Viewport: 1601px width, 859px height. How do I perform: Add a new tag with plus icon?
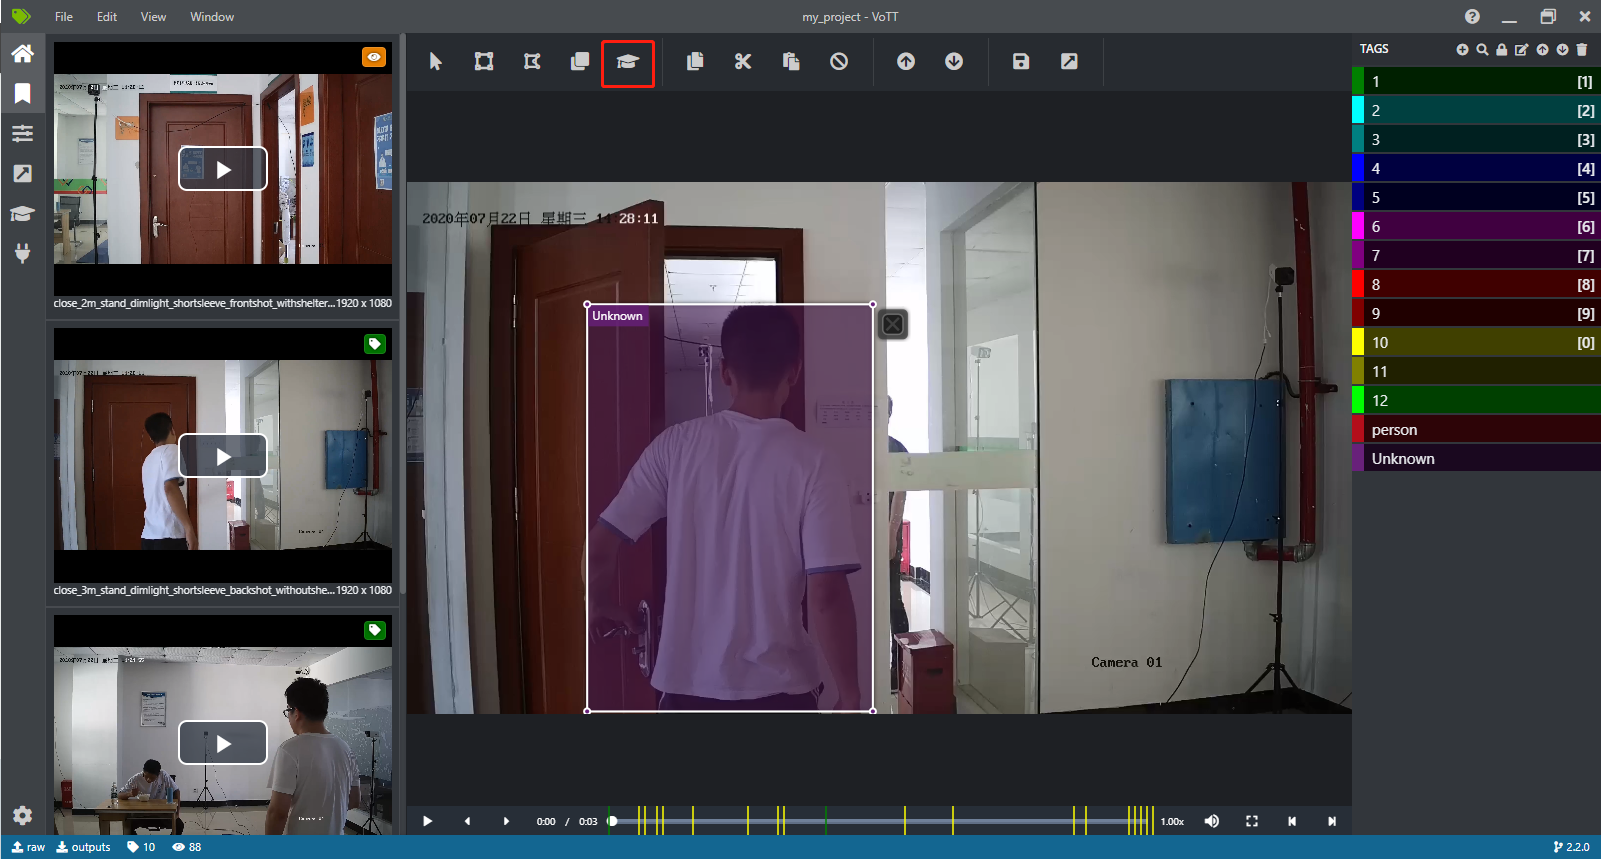(1462, 49)
